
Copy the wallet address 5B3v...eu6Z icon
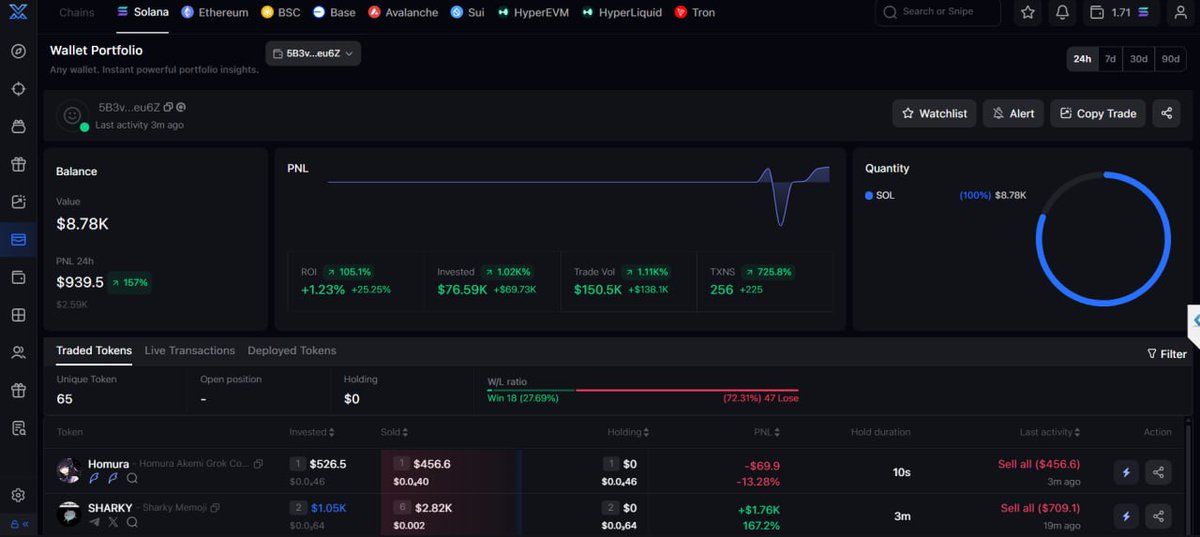[168, 107]
